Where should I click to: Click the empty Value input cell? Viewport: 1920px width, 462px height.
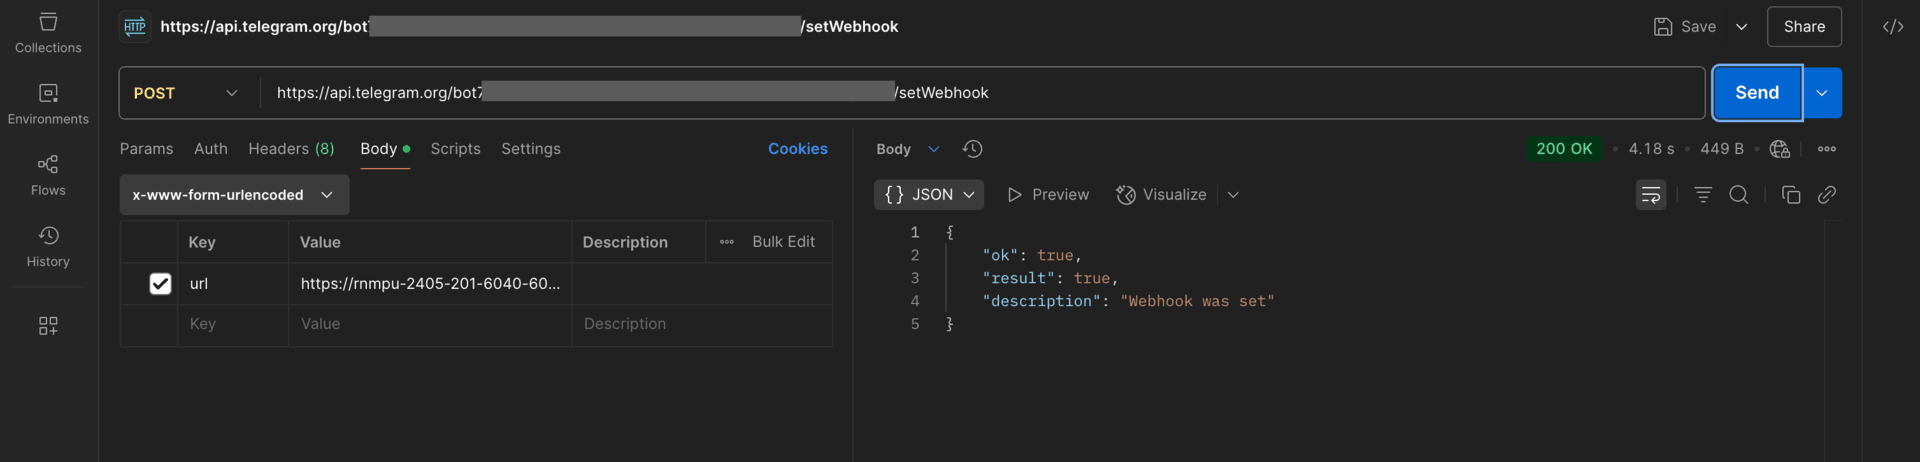430,324
